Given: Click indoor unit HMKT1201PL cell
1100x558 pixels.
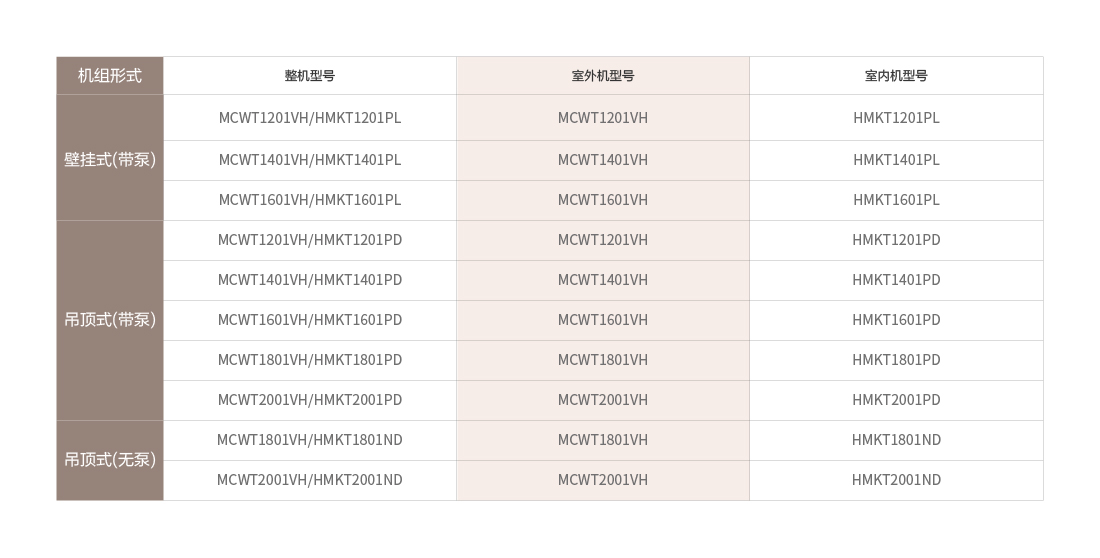Looking at the screenshot, I should (896, 118).
